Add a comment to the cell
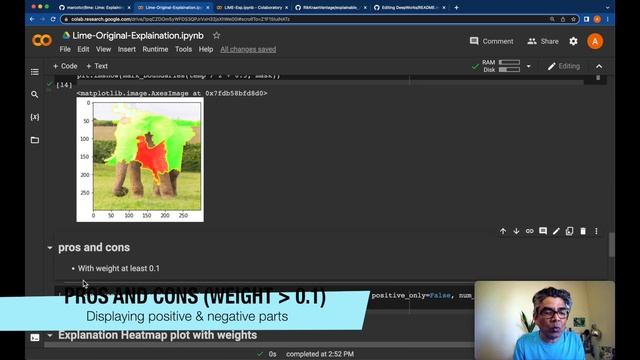Screen dimensions: 640x360 pyautogui.click(x=543, y=231)
